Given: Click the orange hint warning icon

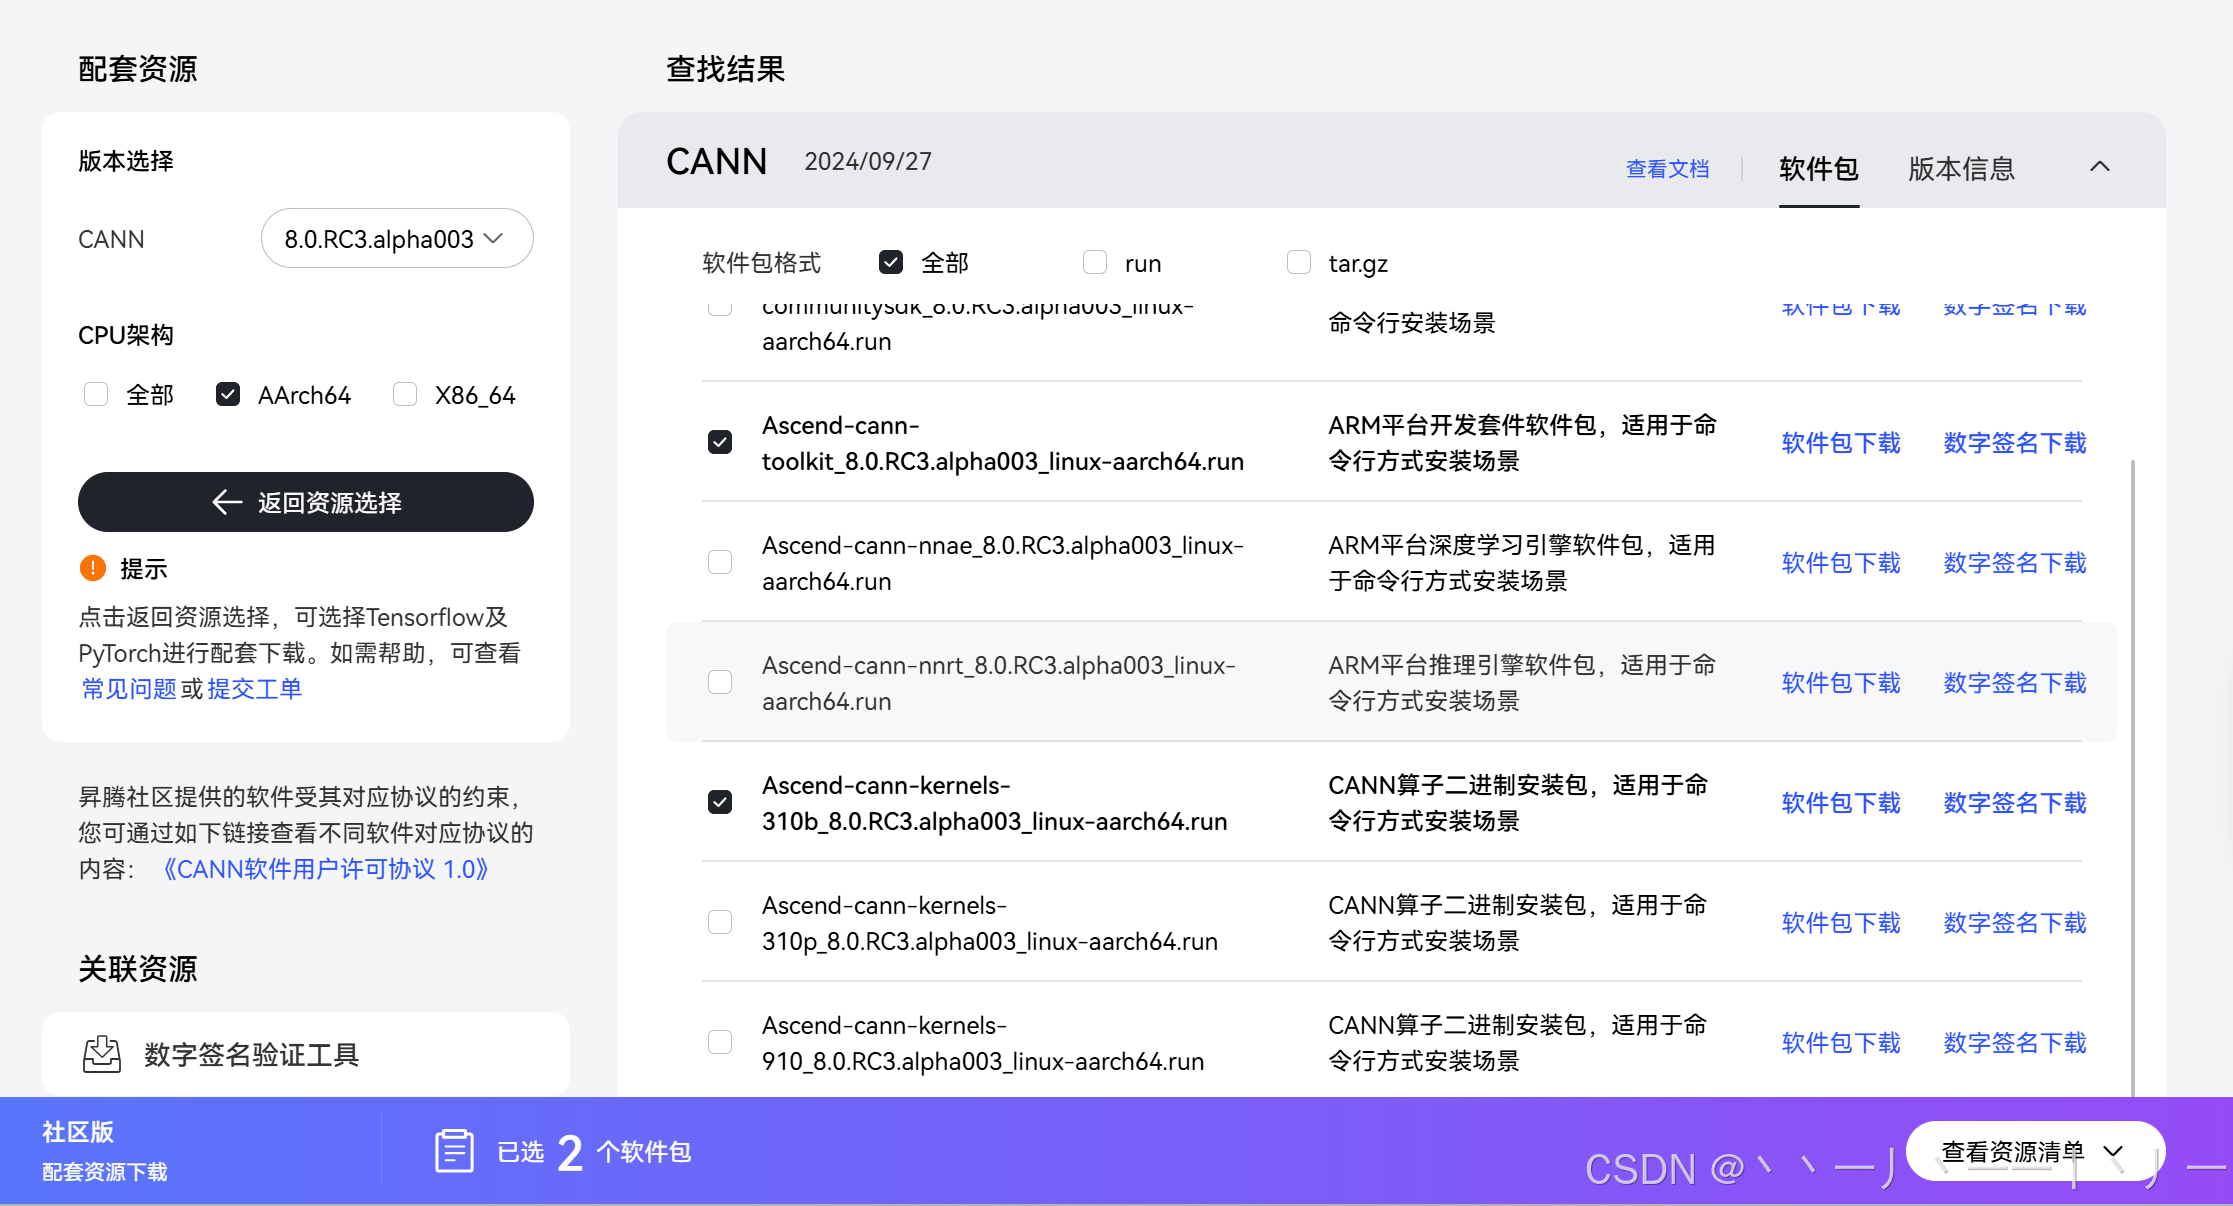Looking at the screenshot, I should point(93,568).
